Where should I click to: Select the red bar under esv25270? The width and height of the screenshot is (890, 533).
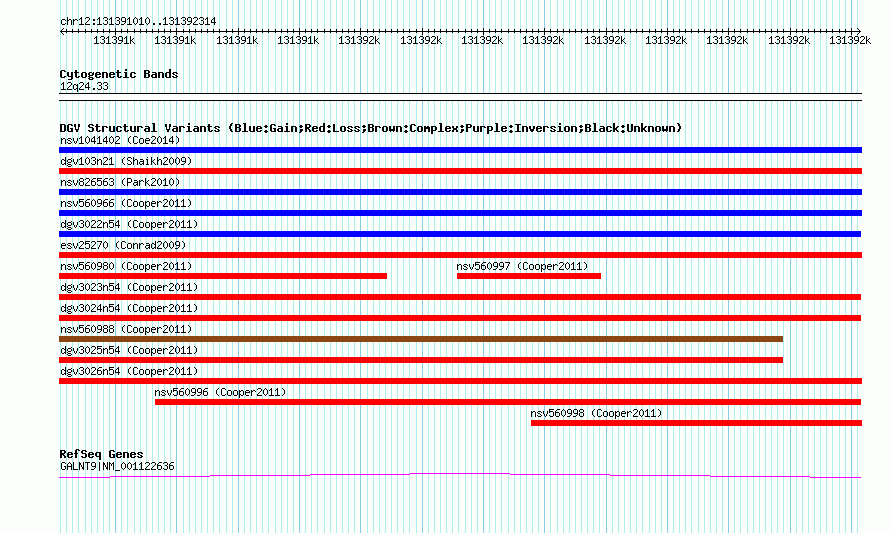click(460, 255)
